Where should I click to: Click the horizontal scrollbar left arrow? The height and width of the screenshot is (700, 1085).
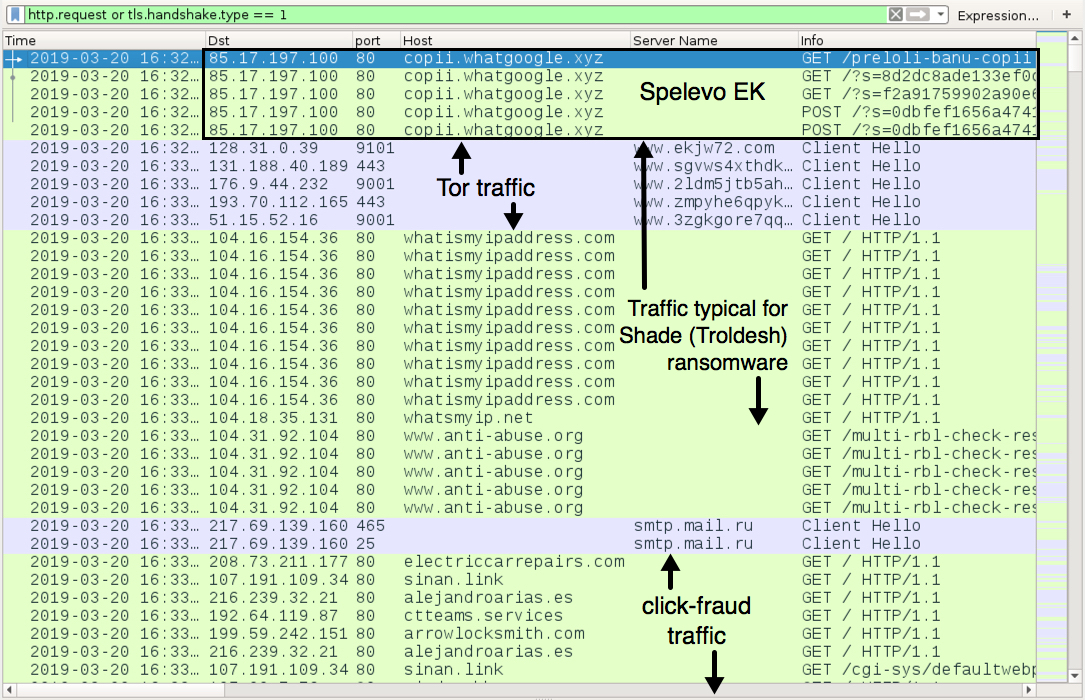coord(9,690)
